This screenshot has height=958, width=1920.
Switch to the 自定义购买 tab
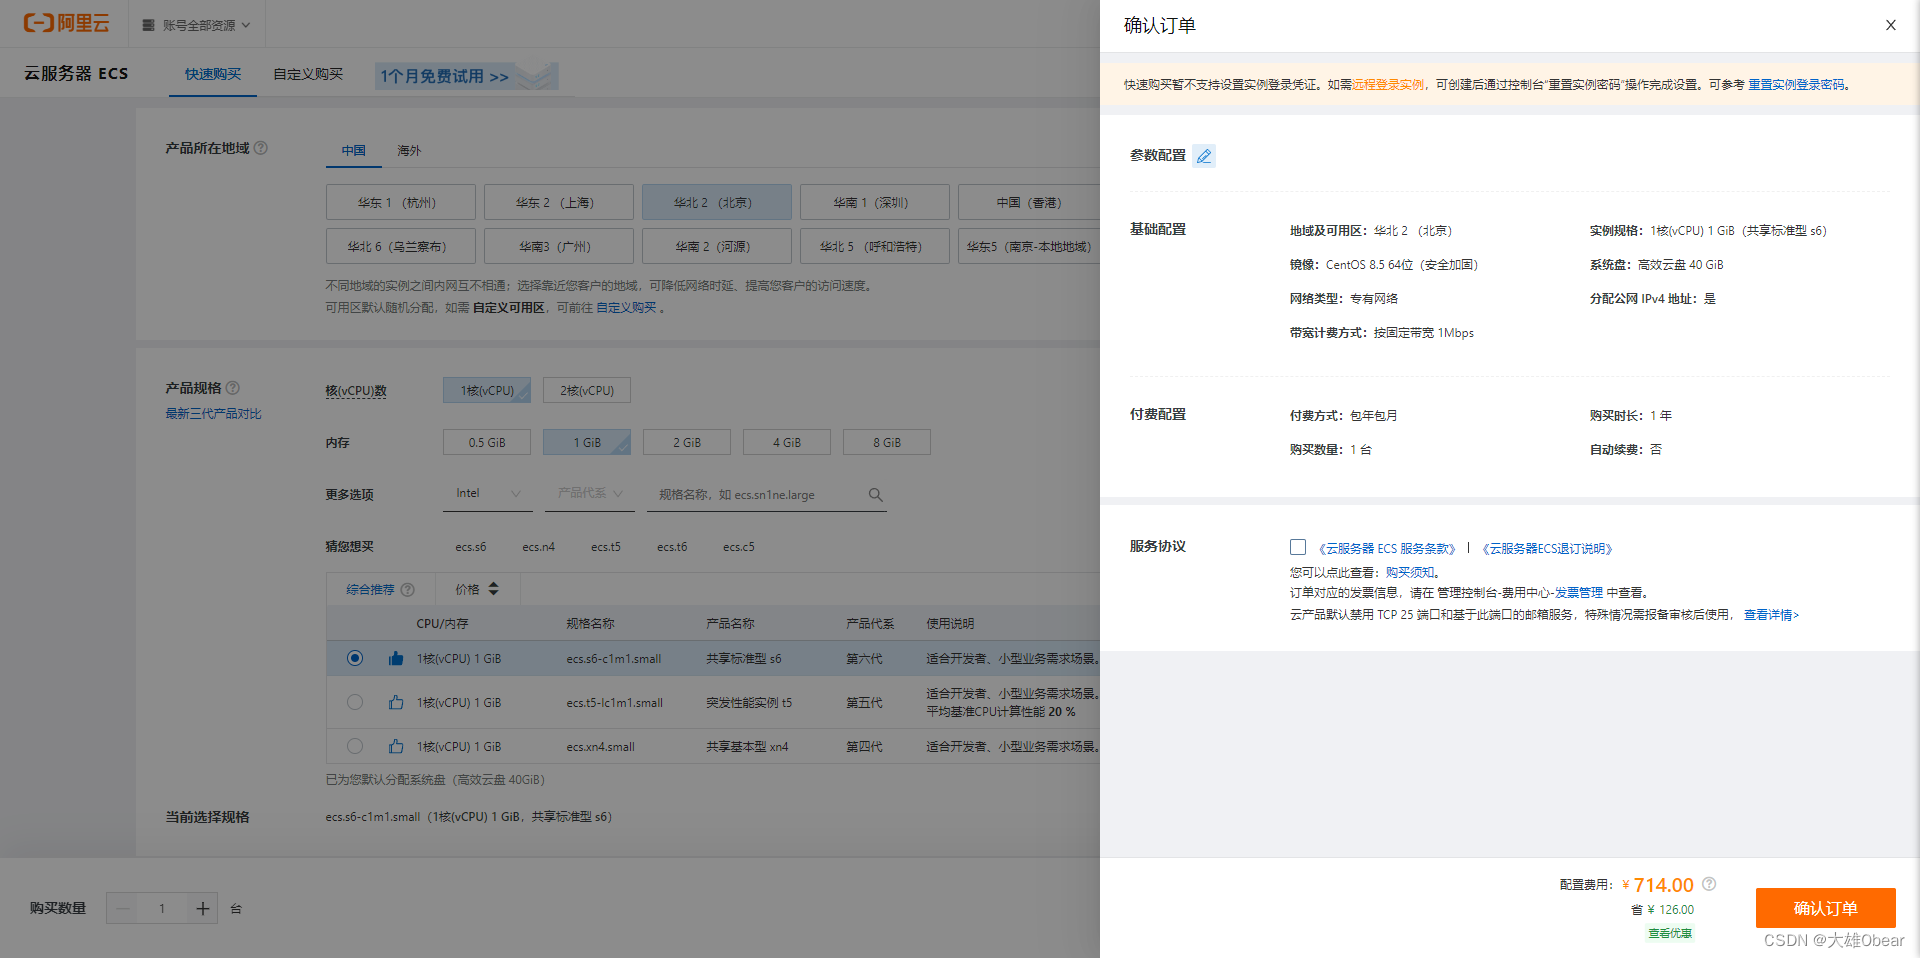click(x=307, y=73)
